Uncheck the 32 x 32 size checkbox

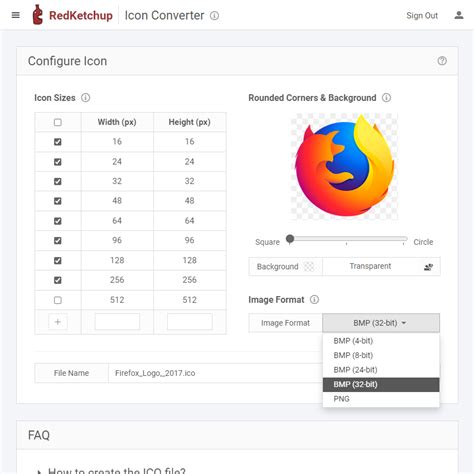(58, 181)
